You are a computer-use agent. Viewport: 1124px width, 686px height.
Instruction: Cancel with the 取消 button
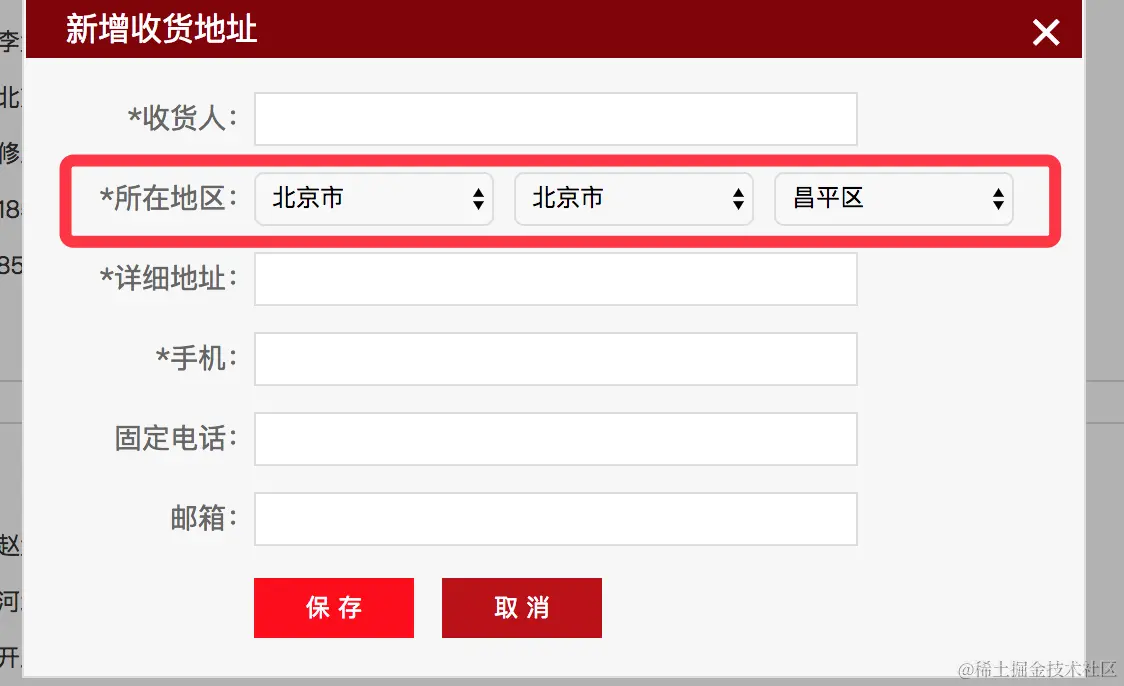pyautogui.click(x=522, y=608)
